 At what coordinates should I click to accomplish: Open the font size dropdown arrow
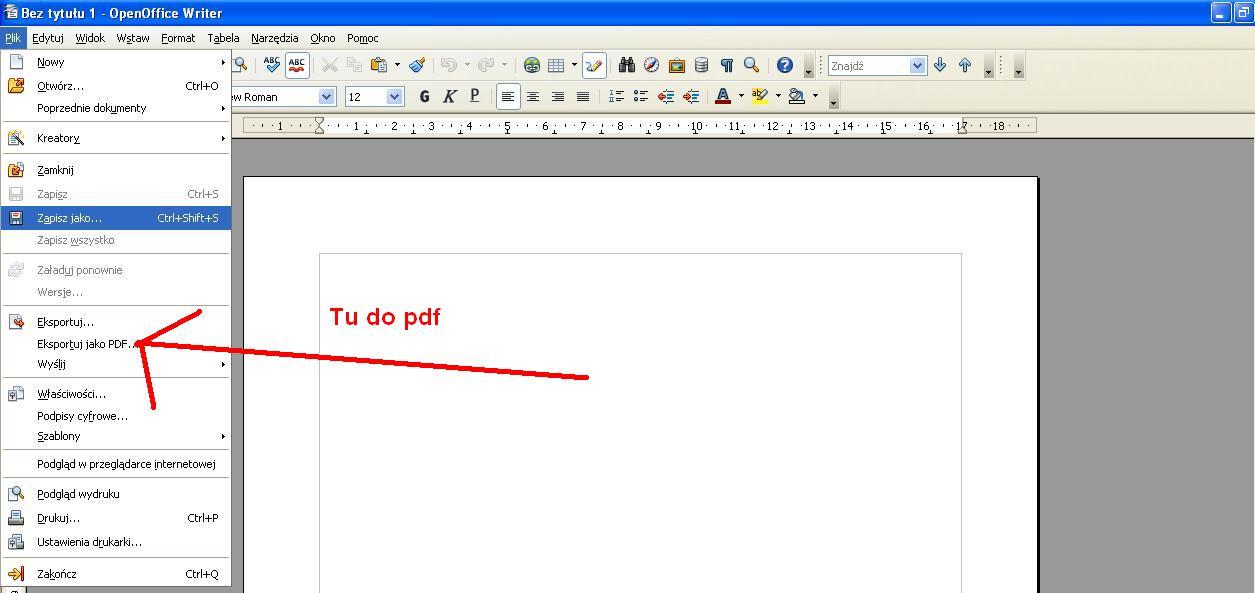pos(394,97)
